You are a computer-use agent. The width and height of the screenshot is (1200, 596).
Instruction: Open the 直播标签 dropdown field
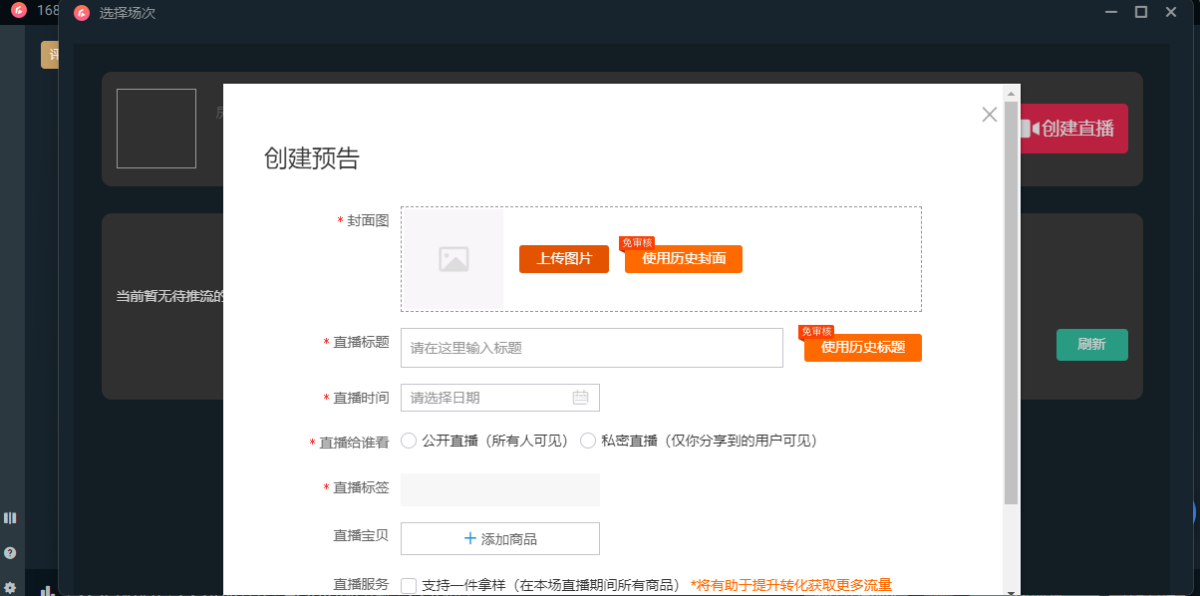tap(500, 490)
